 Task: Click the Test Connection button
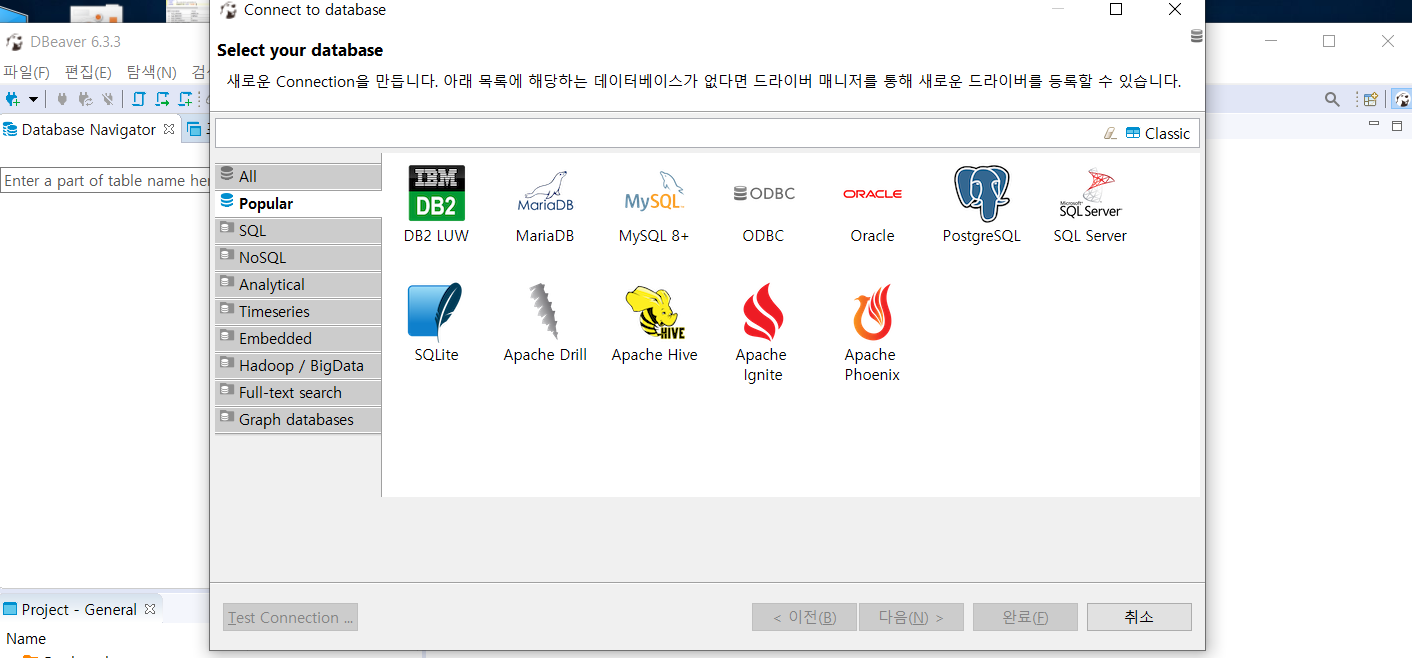coord(290,617)
